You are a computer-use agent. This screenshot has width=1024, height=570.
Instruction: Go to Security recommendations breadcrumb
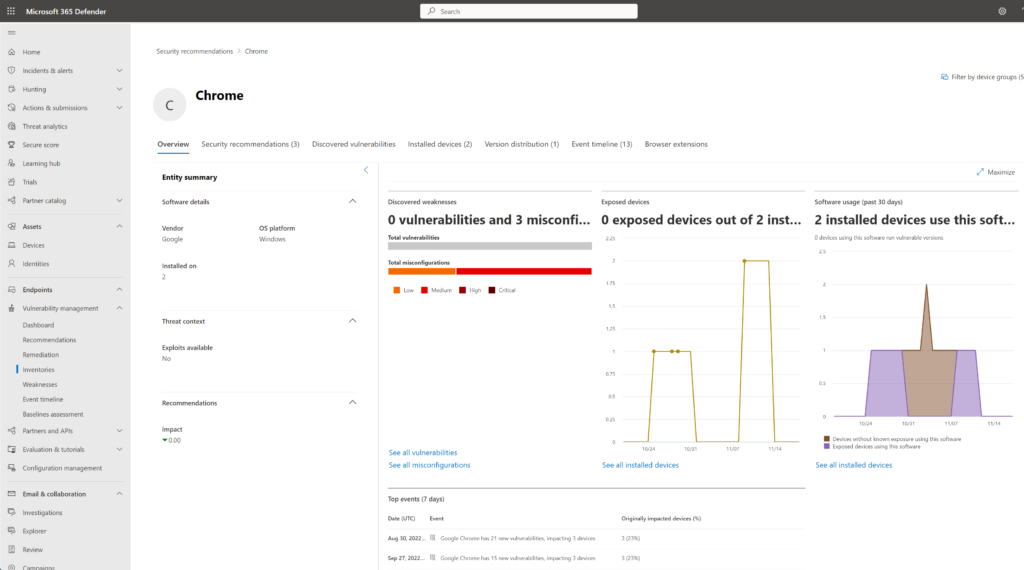pos(194,51)
